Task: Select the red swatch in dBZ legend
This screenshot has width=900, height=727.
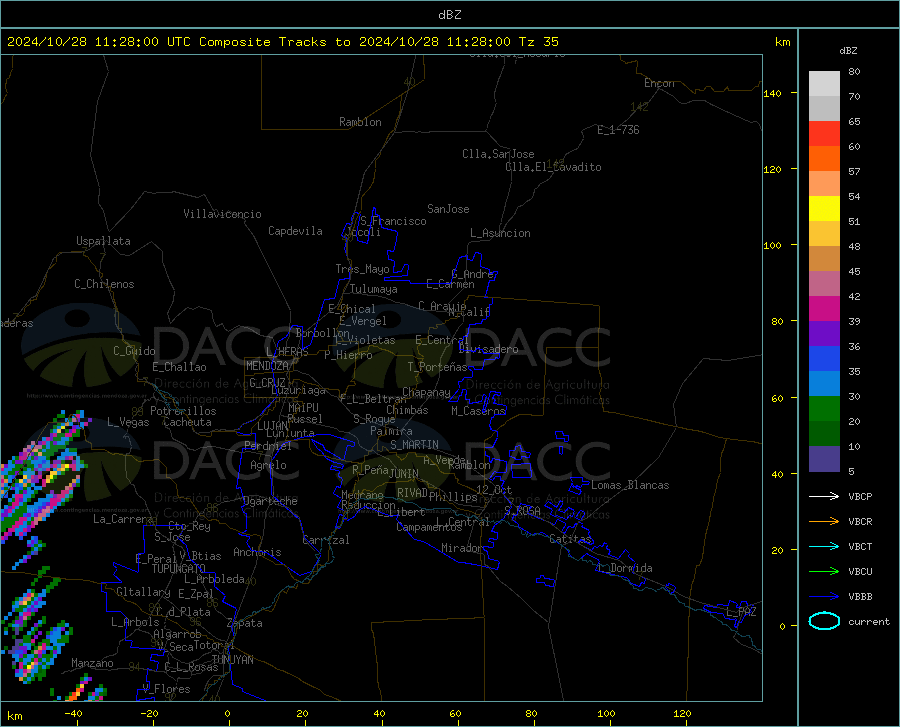Action: point(824,134)
